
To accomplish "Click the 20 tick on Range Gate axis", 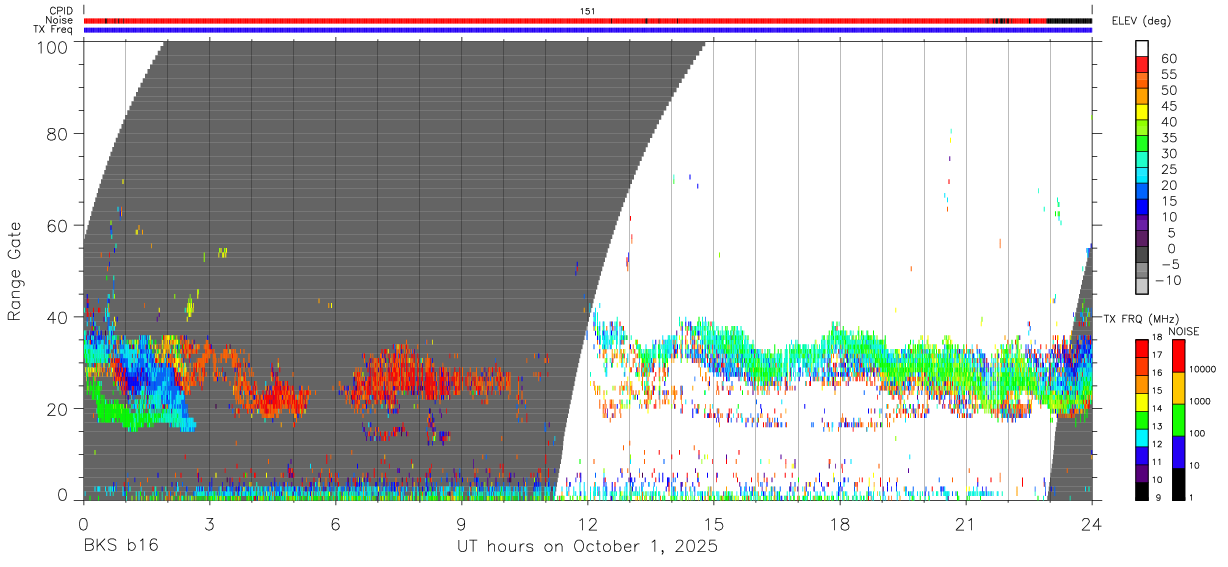I will [60, 409].
